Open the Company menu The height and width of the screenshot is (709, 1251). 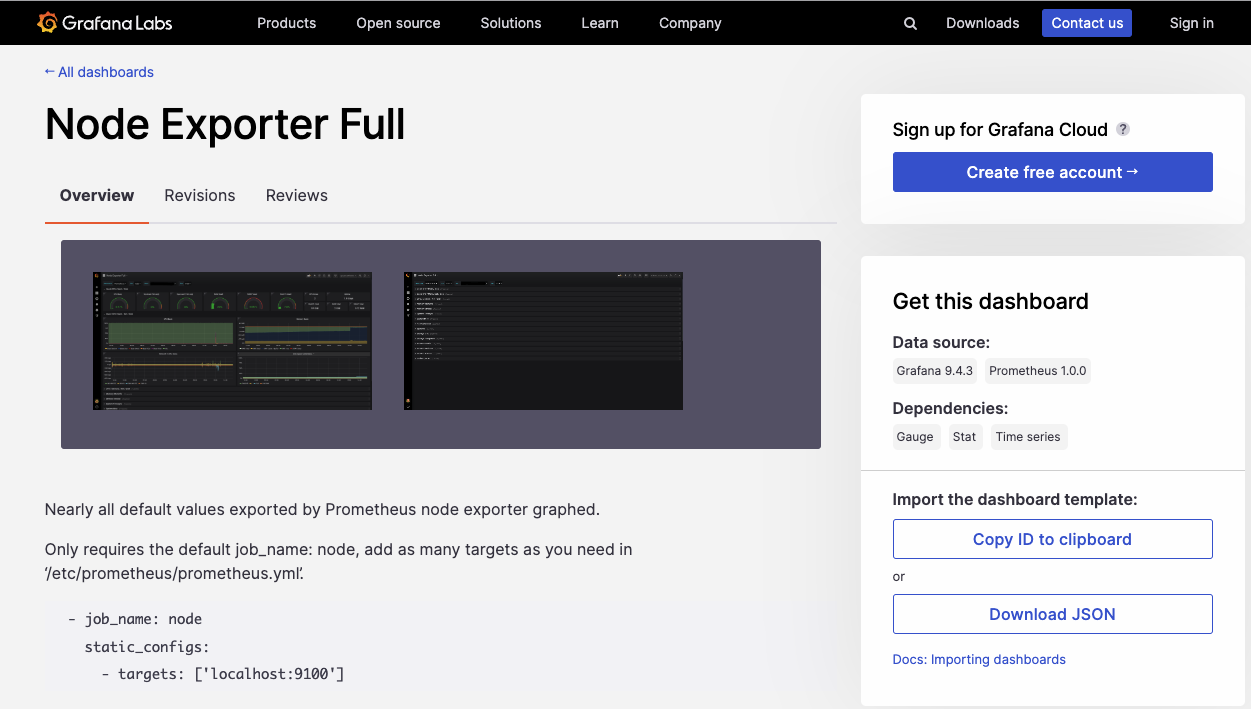point(690,23)
